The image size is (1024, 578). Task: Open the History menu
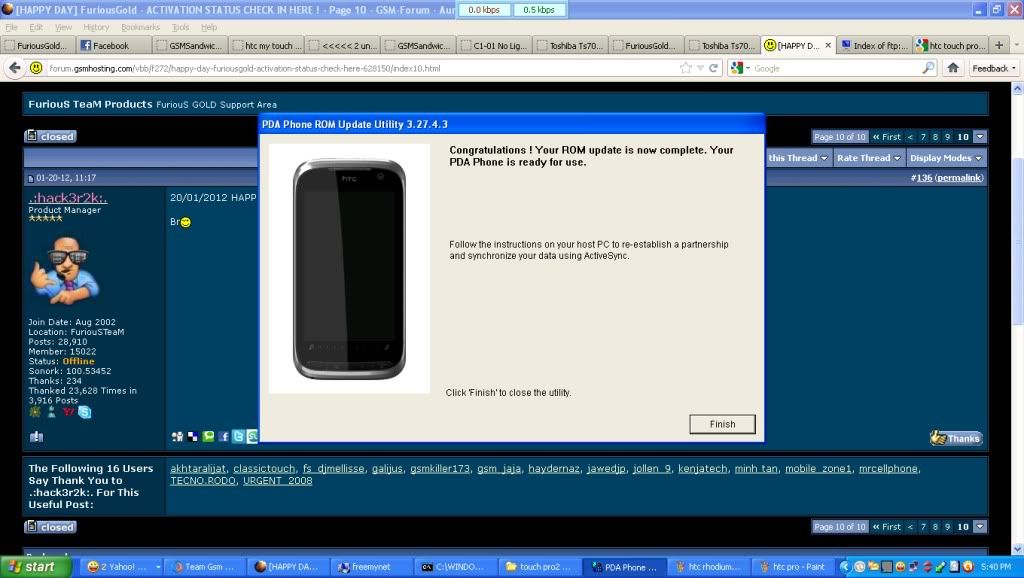click(x=96, y=27)
